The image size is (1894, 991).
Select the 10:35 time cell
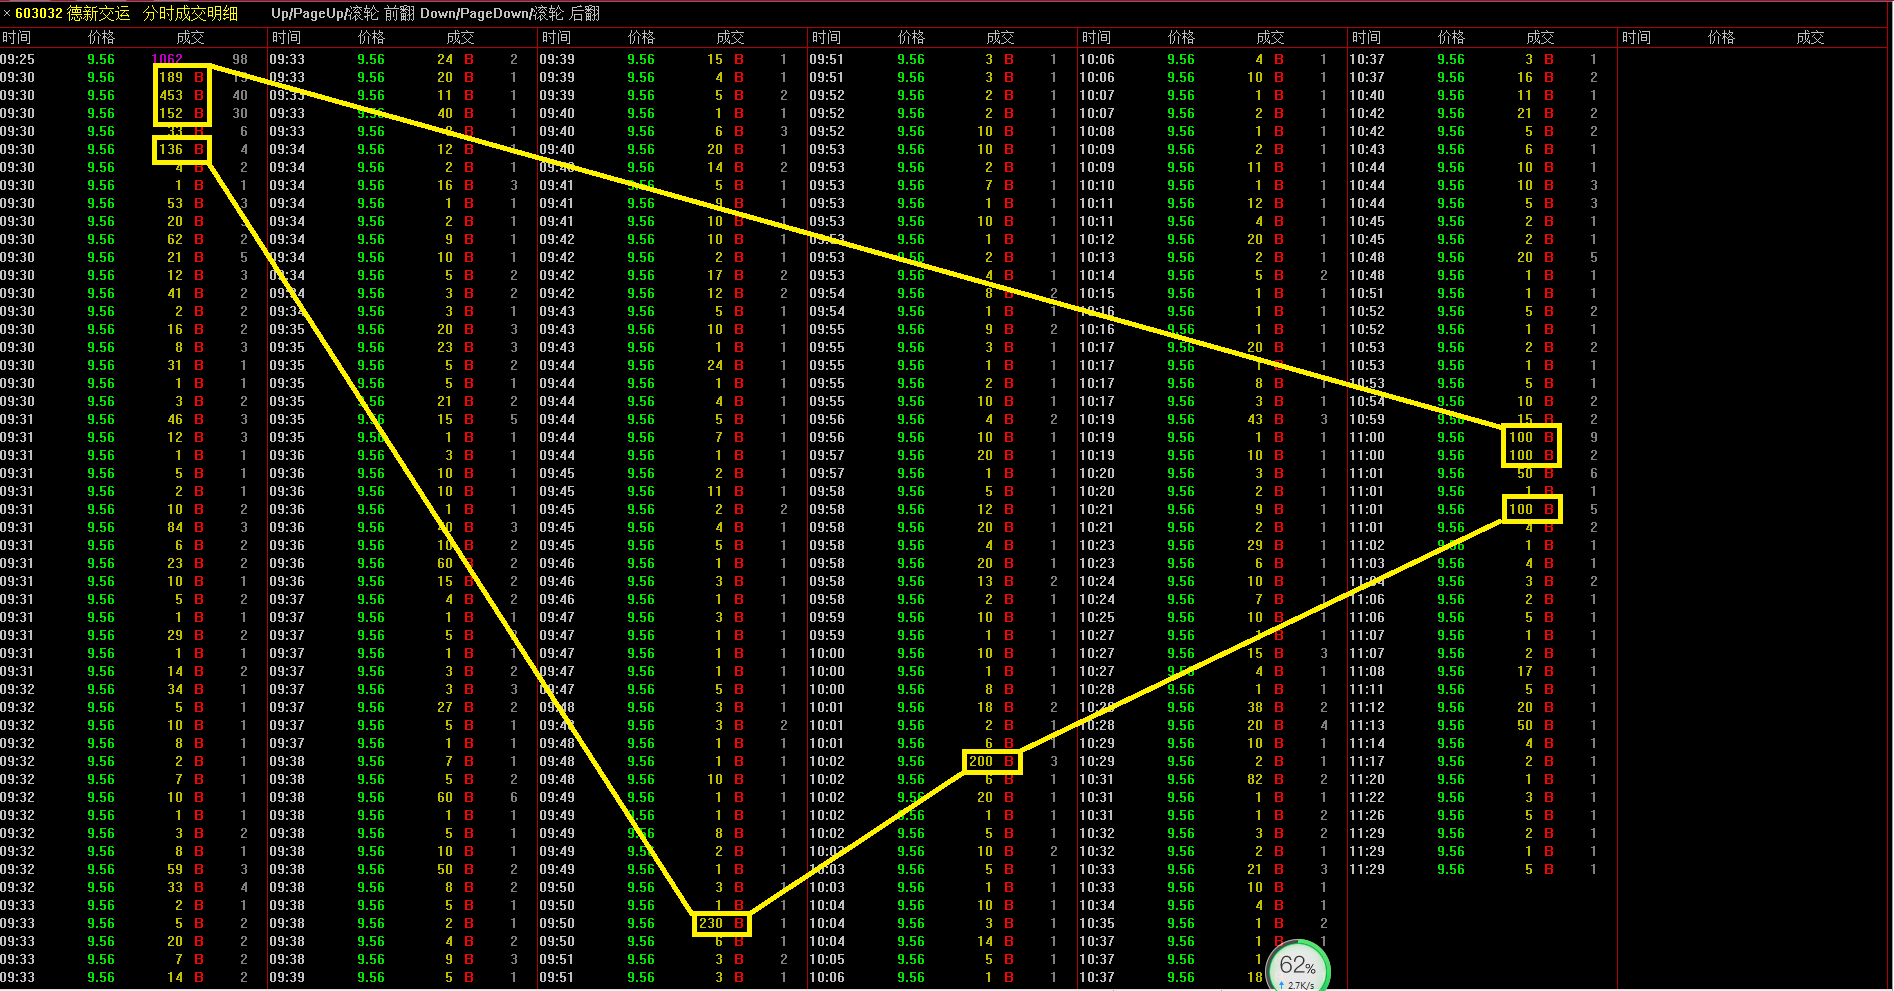click(1097, 923)
